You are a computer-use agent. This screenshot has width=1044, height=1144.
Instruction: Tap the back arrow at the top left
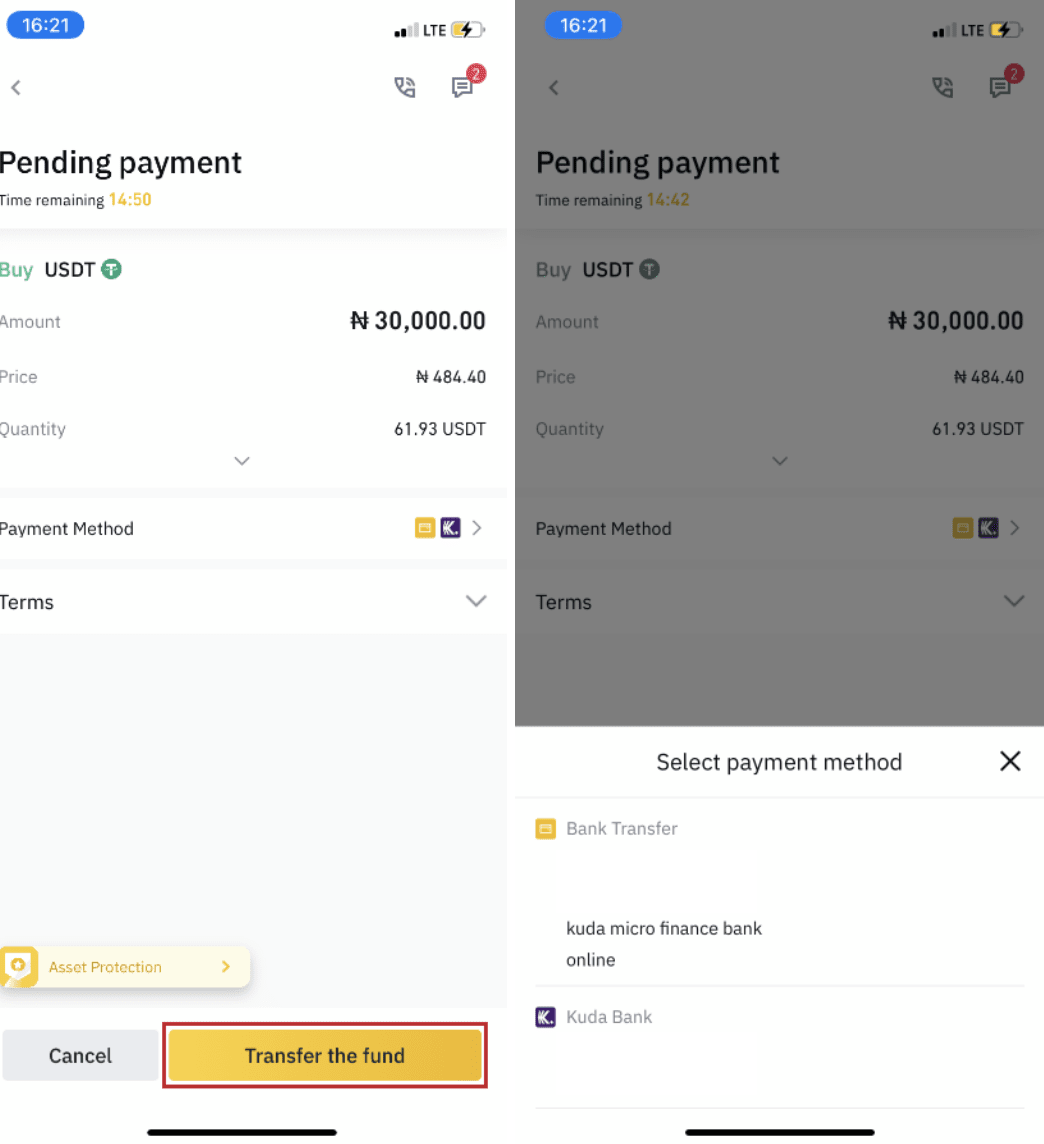[16, 87]
